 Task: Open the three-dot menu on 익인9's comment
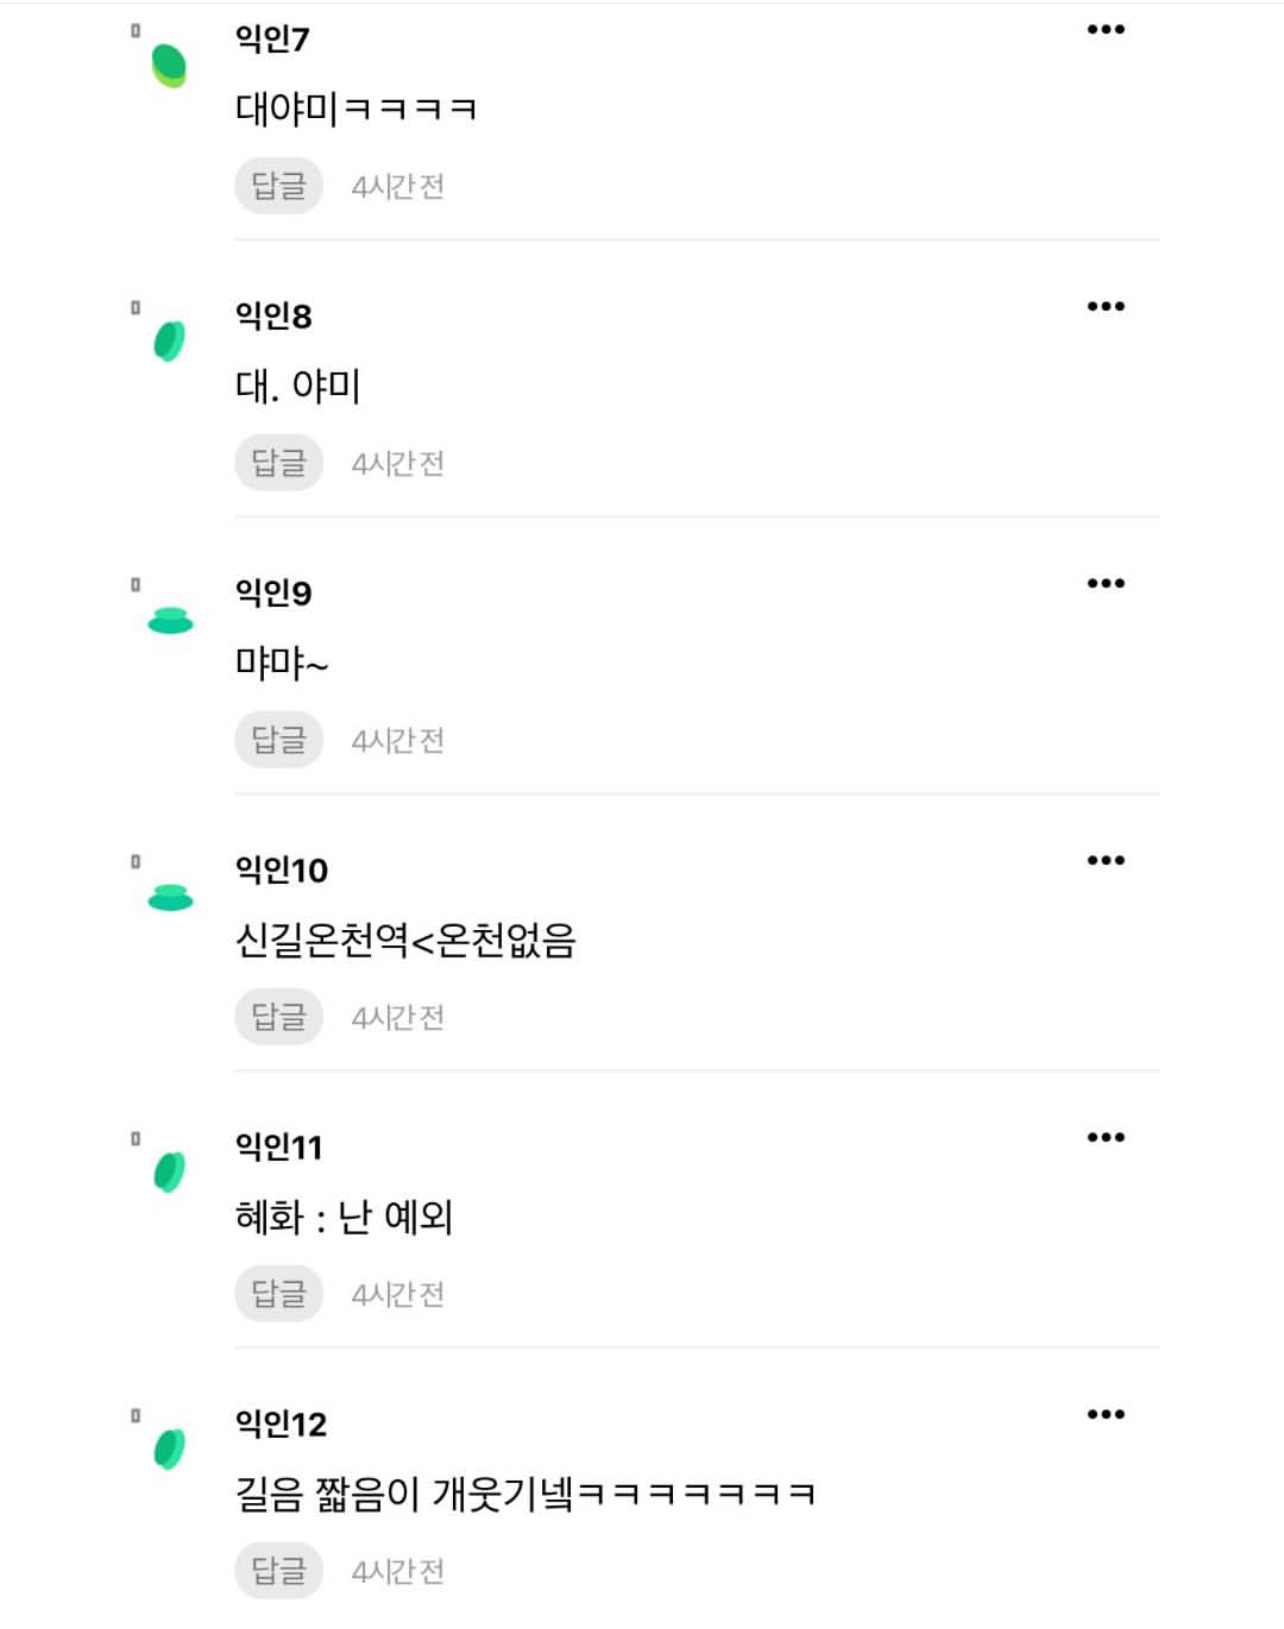tap(1105, 584)
